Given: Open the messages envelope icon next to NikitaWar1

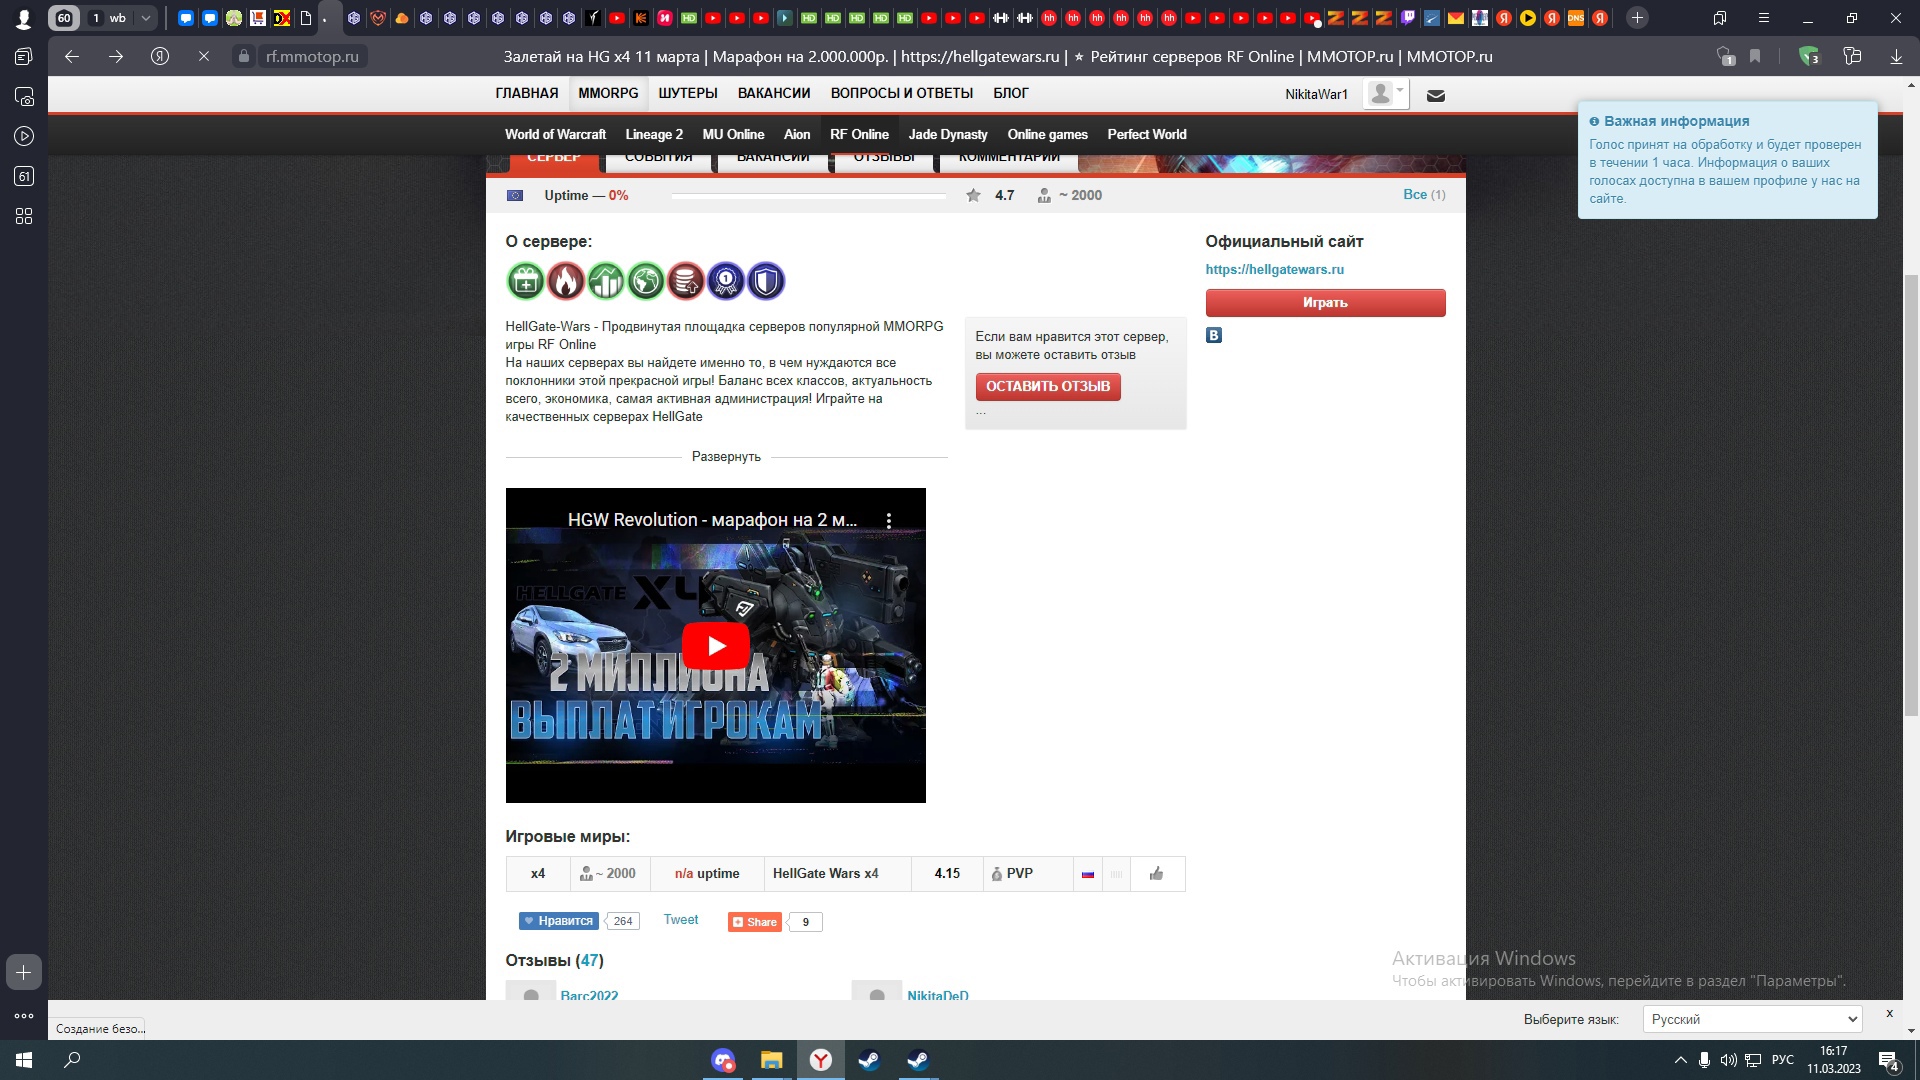Looking at the screenshot, I should point(1436,96).
